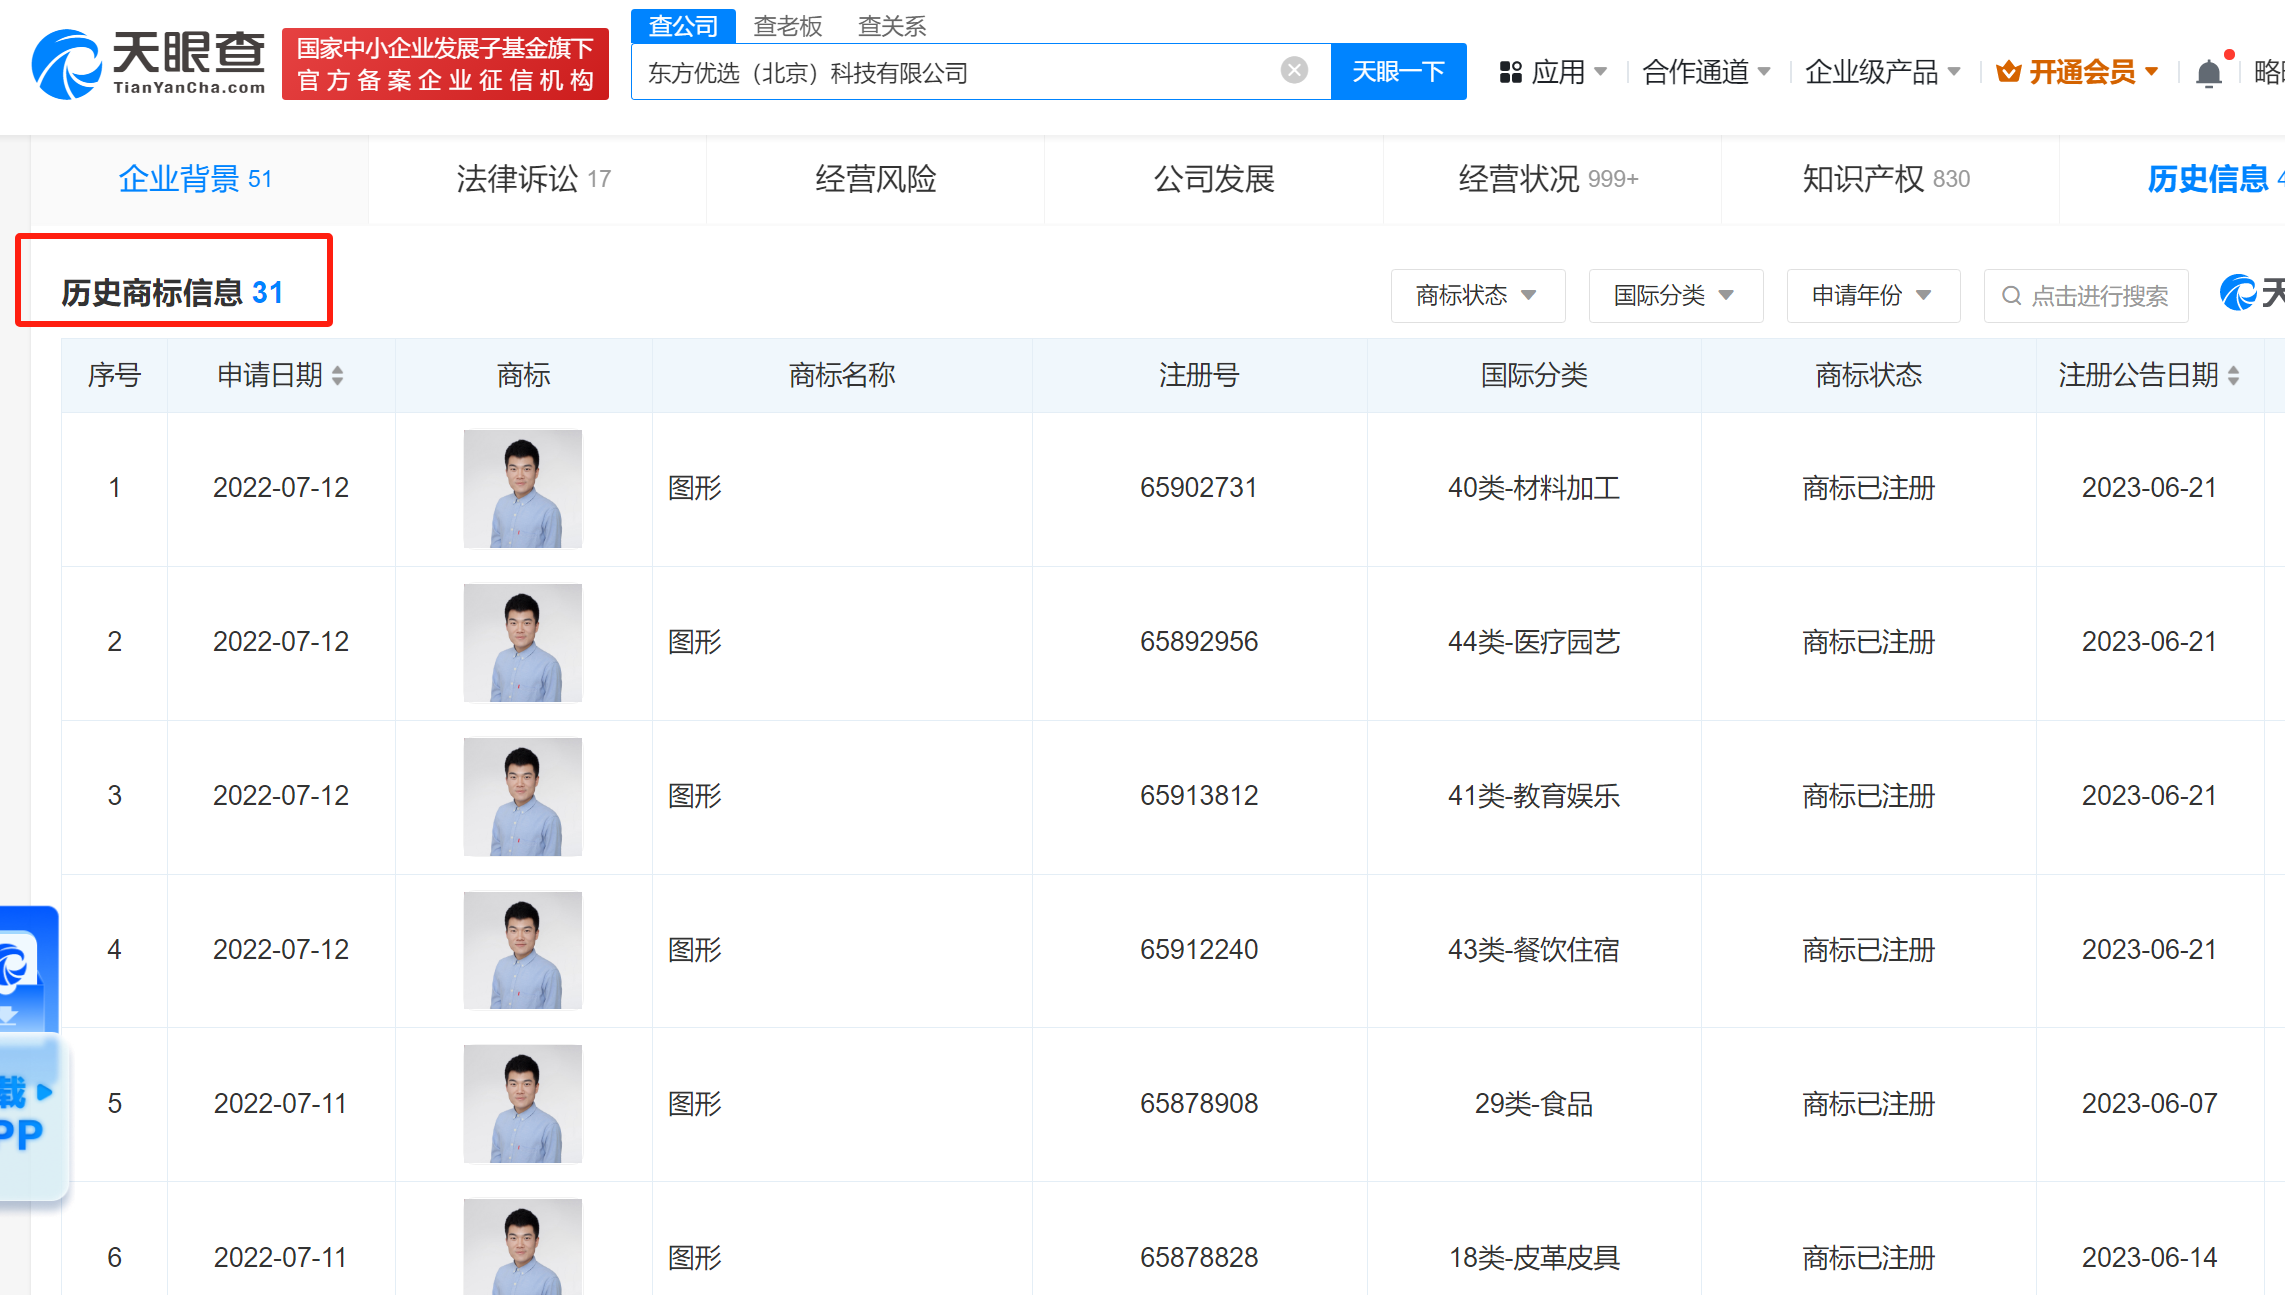Open trademark image for 65913812

(x=522, y=797)
